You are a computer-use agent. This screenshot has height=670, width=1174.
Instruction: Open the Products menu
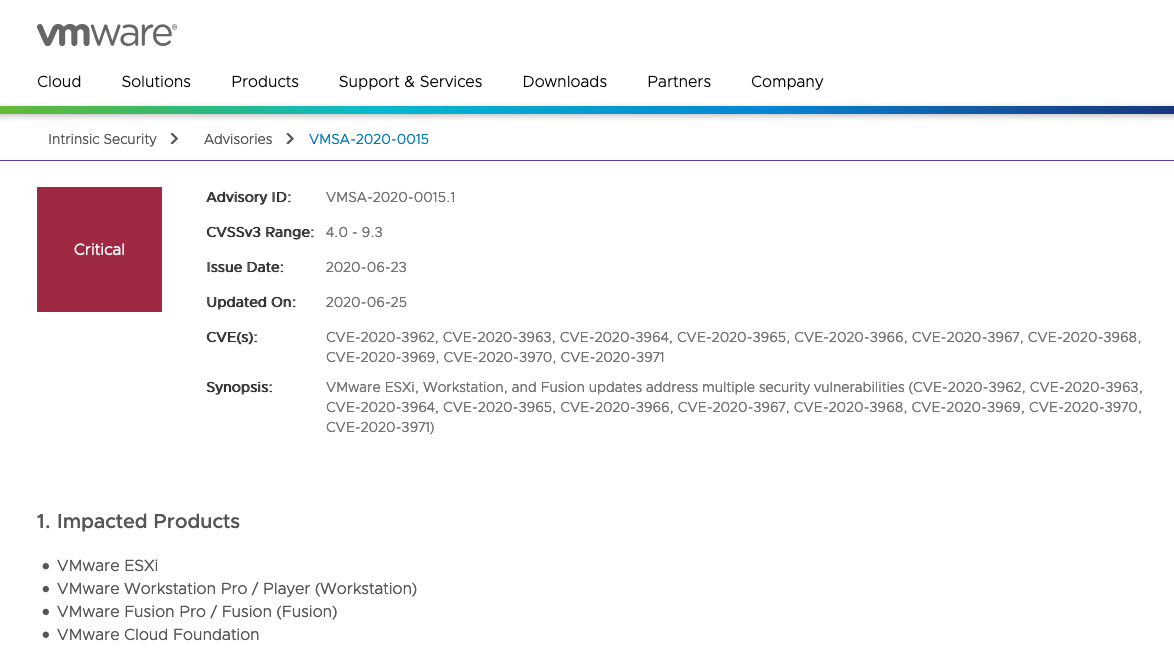[x=265, y=82]
